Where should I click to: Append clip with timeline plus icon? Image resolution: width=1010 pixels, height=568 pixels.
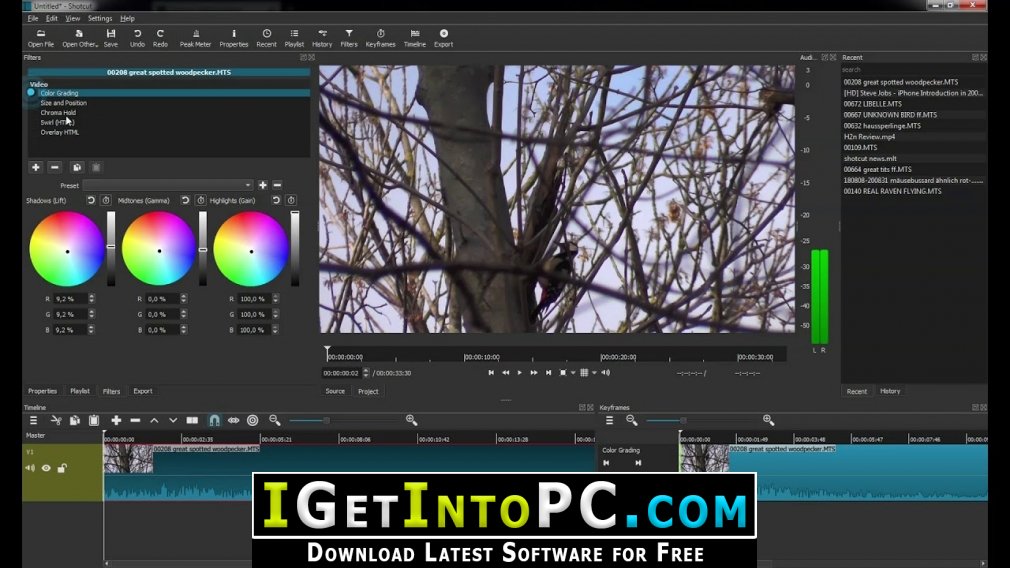coord(116,421)
